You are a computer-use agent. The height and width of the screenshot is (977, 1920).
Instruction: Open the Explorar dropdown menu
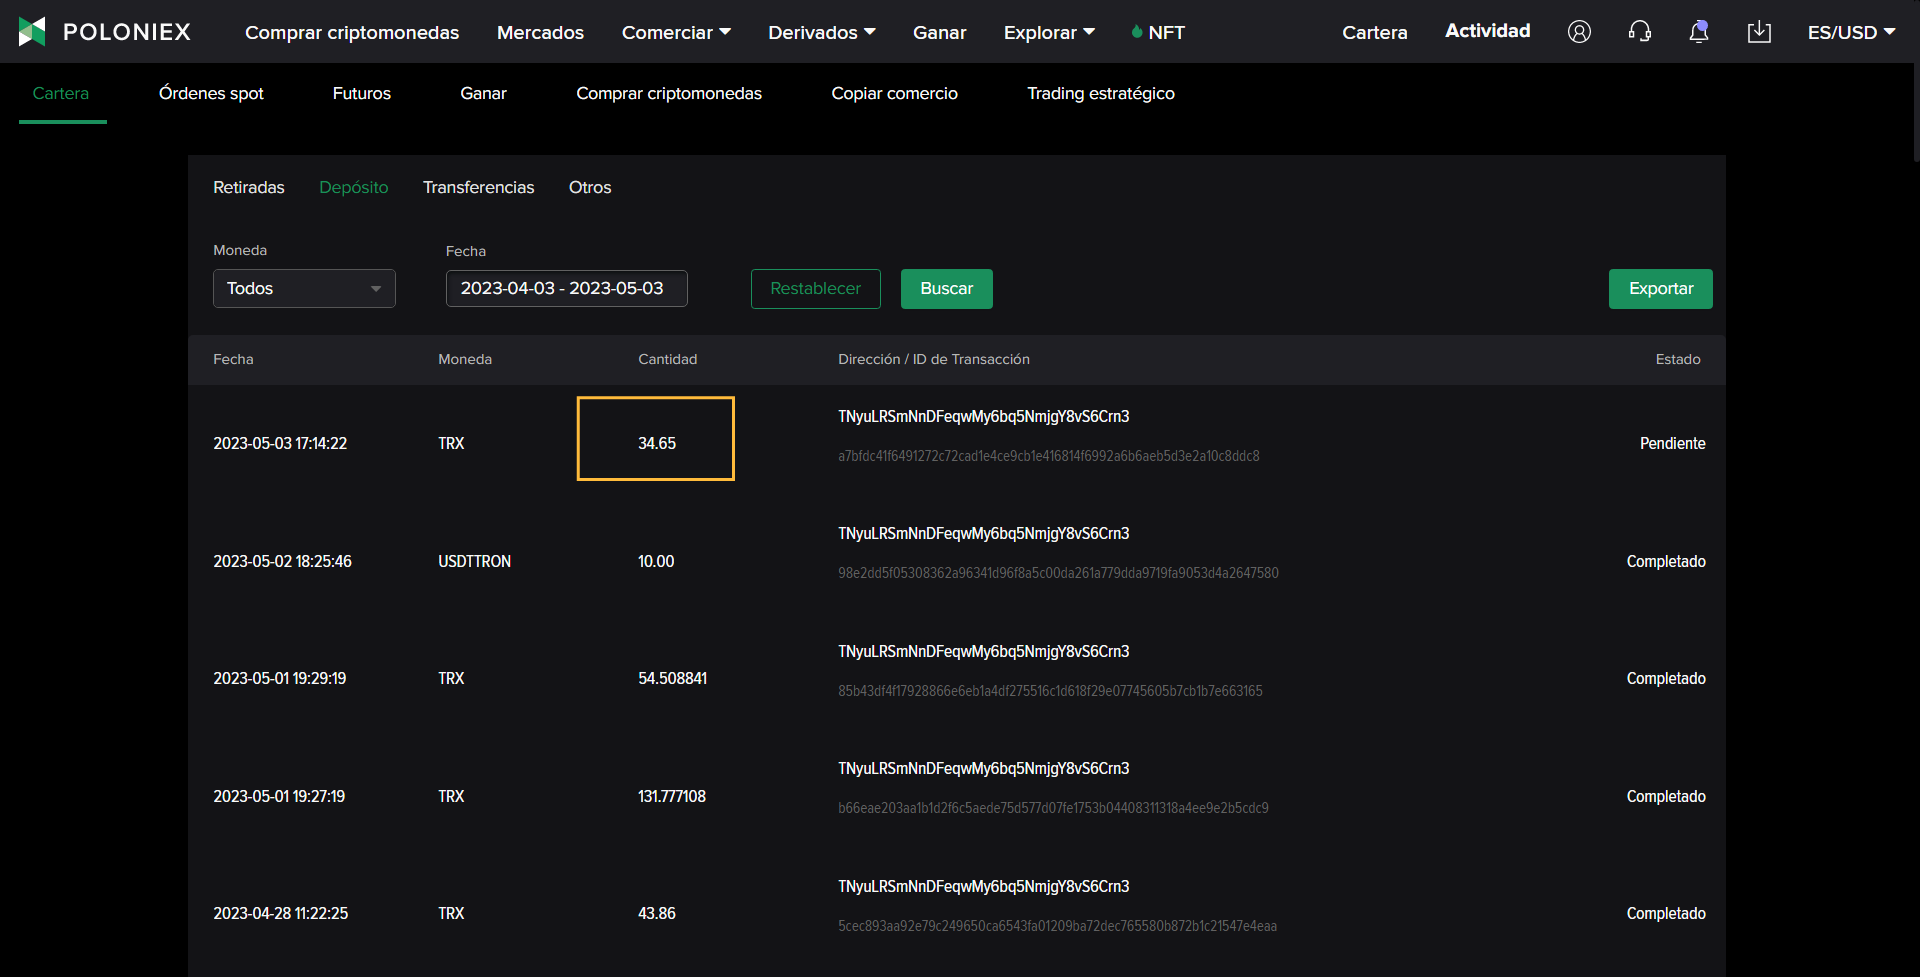point(1049,32)
